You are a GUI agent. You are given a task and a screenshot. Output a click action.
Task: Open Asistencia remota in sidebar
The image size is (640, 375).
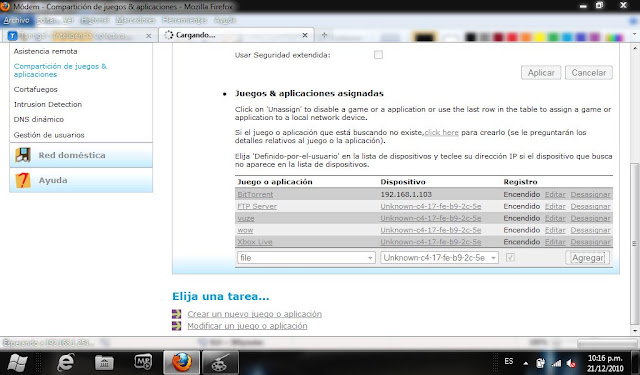[x=45, y=51]
